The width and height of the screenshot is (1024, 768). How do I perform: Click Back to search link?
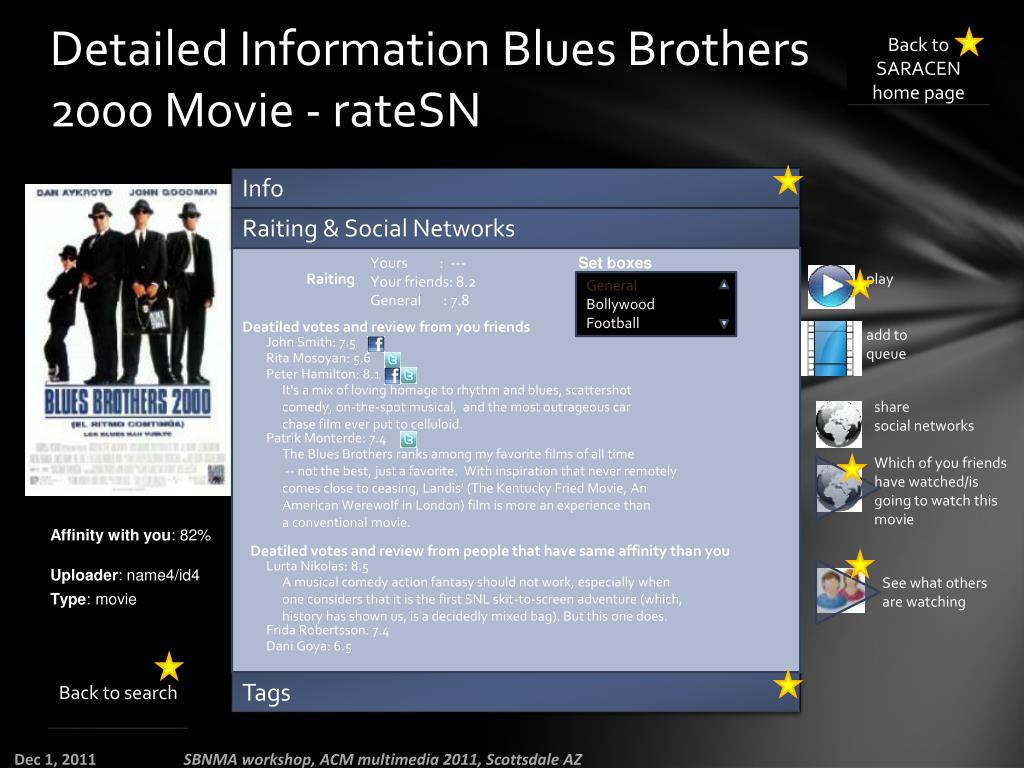118,693
